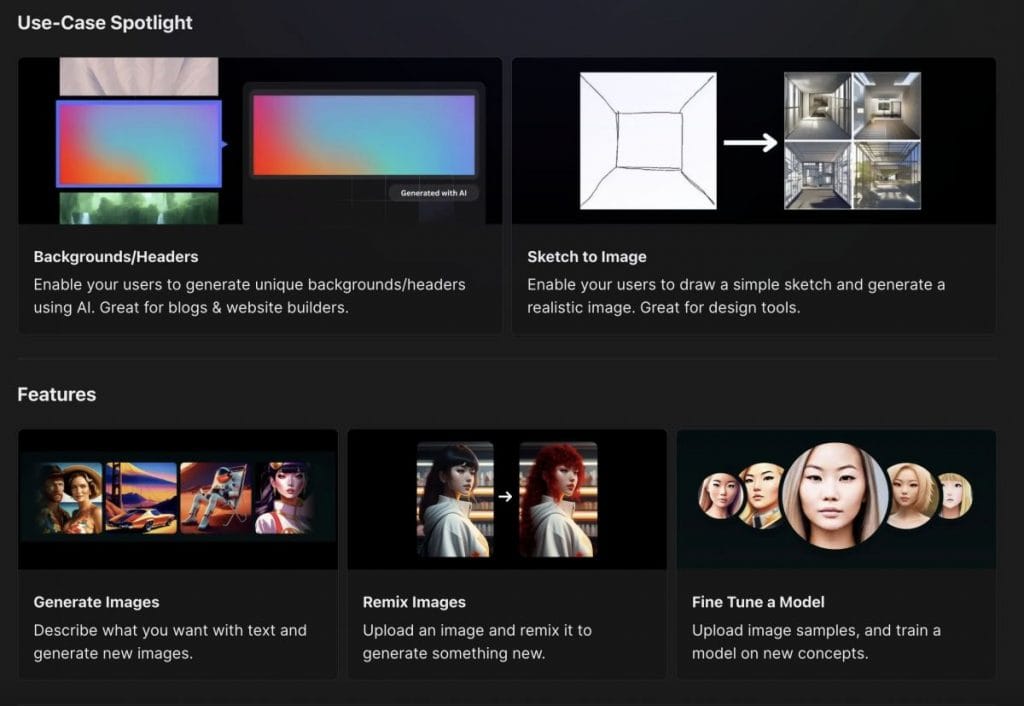Click the Remix Images preview banner
1024x706 pixels.
(x=507, y=499)
